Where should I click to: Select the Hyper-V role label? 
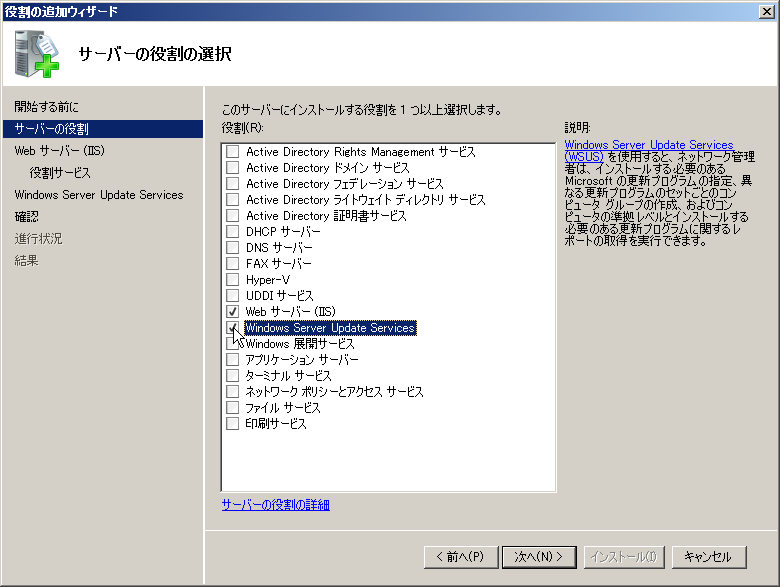point(268,280)
